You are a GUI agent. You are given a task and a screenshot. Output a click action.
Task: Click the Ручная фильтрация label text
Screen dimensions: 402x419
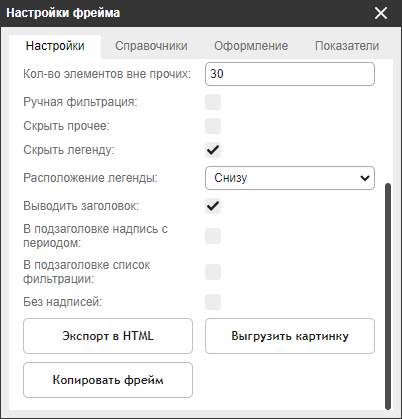click(80, 102)
